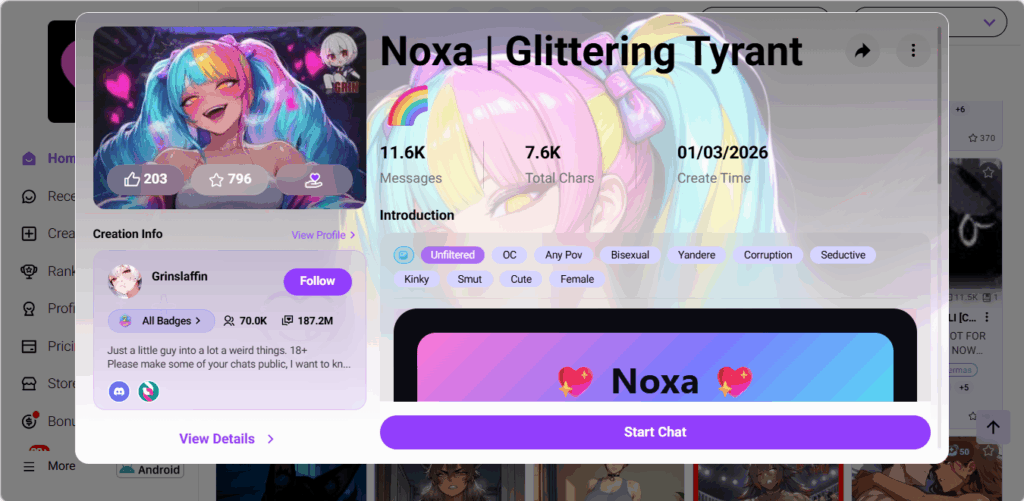Expand View Details link
The image size is (1024, 501).
226,439
